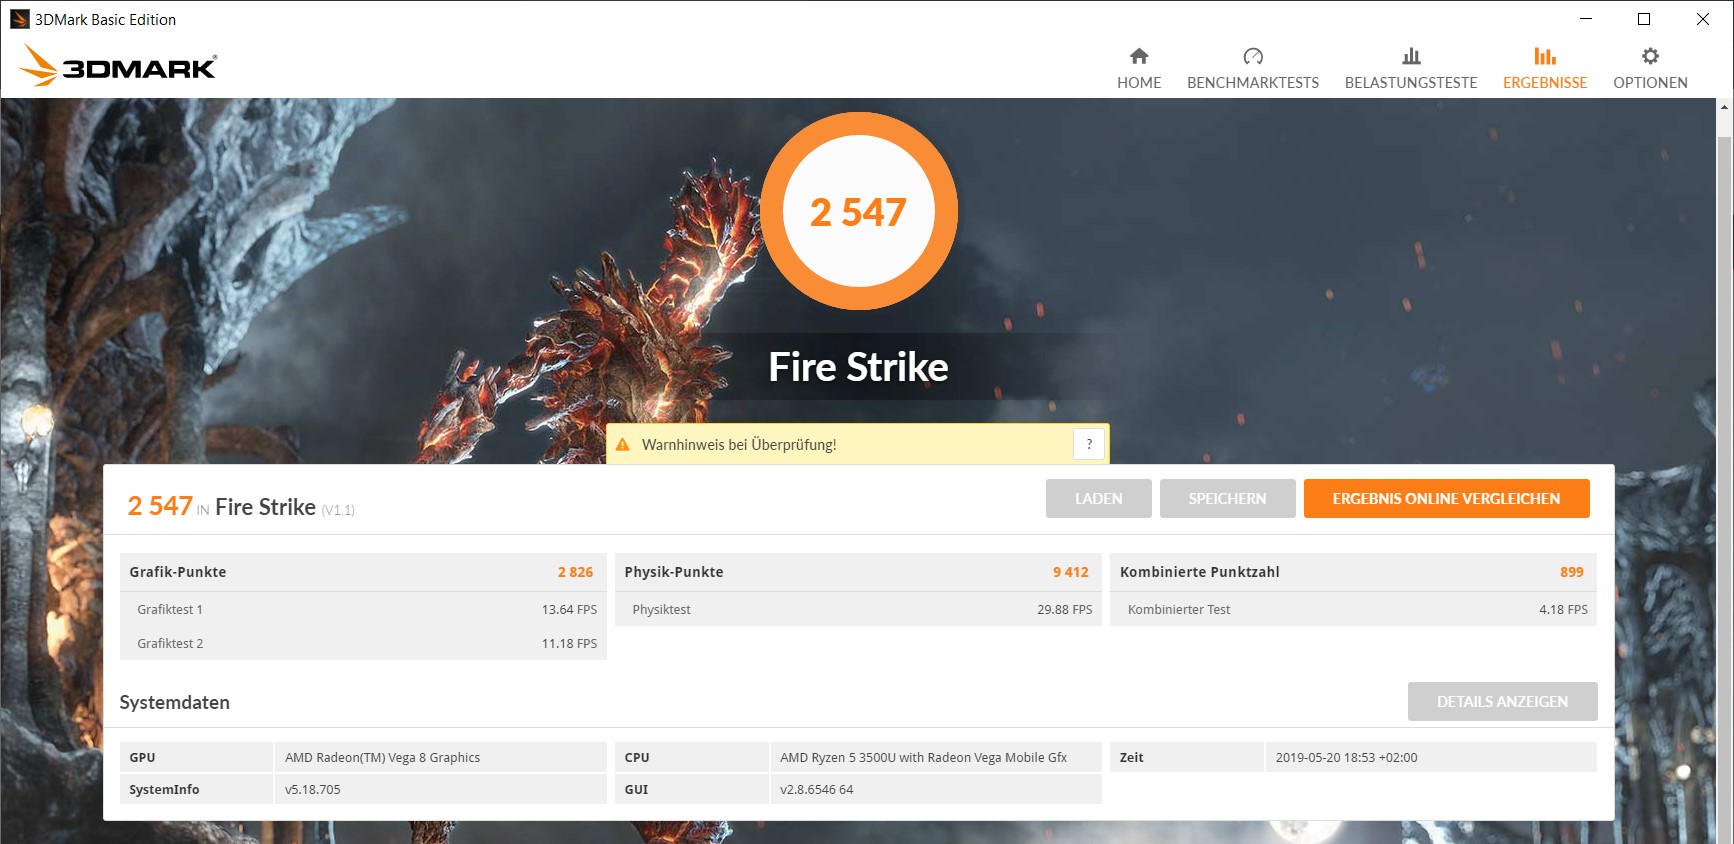Click the Physiktest row
This screenshot has height=844, width=1734.
click(858, 609)
